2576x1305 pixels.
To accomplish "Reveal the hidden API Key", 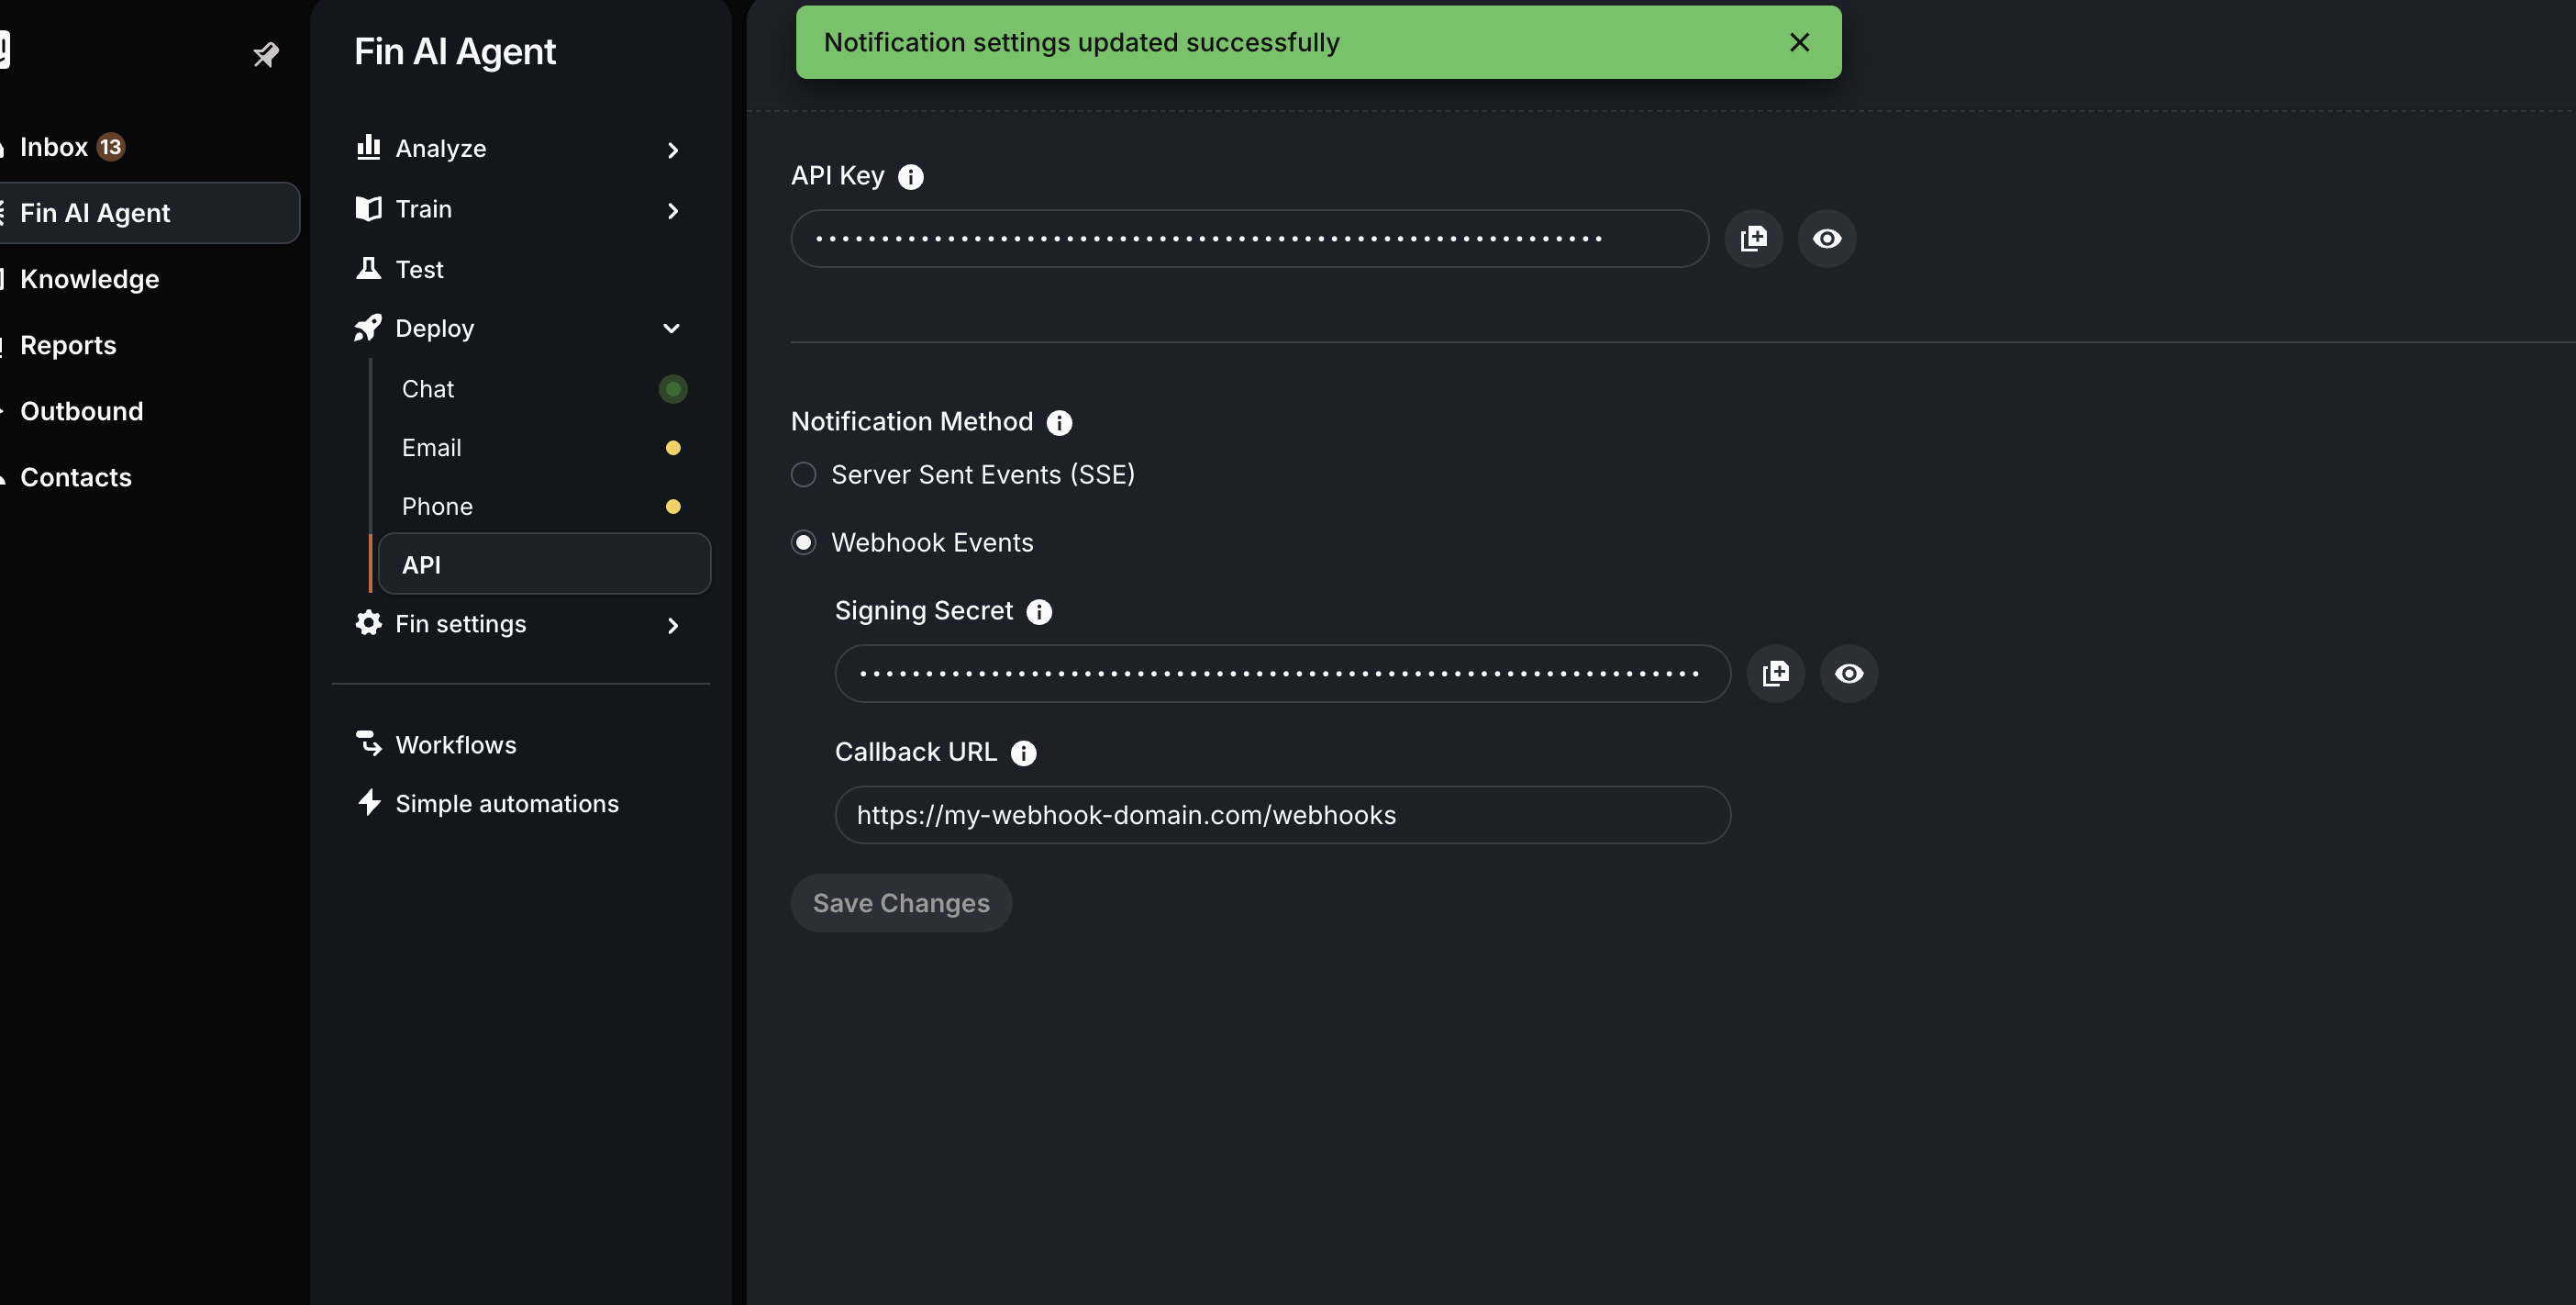I will (x=1826, y=238).
